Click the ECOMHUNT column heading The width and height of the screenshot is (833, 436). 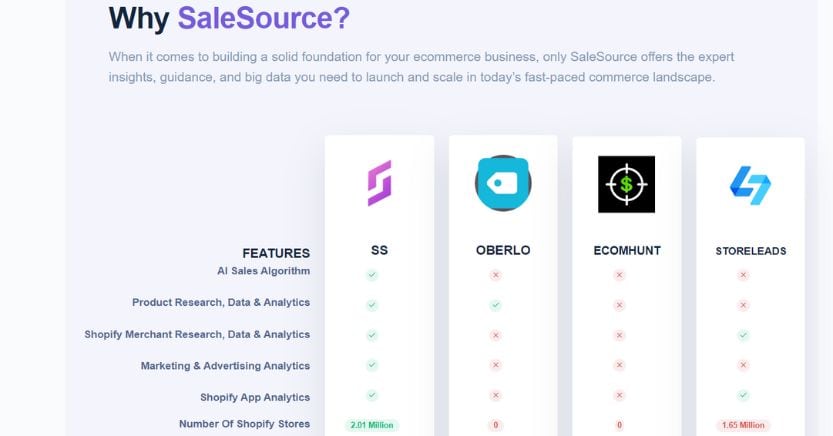point(627,251)
